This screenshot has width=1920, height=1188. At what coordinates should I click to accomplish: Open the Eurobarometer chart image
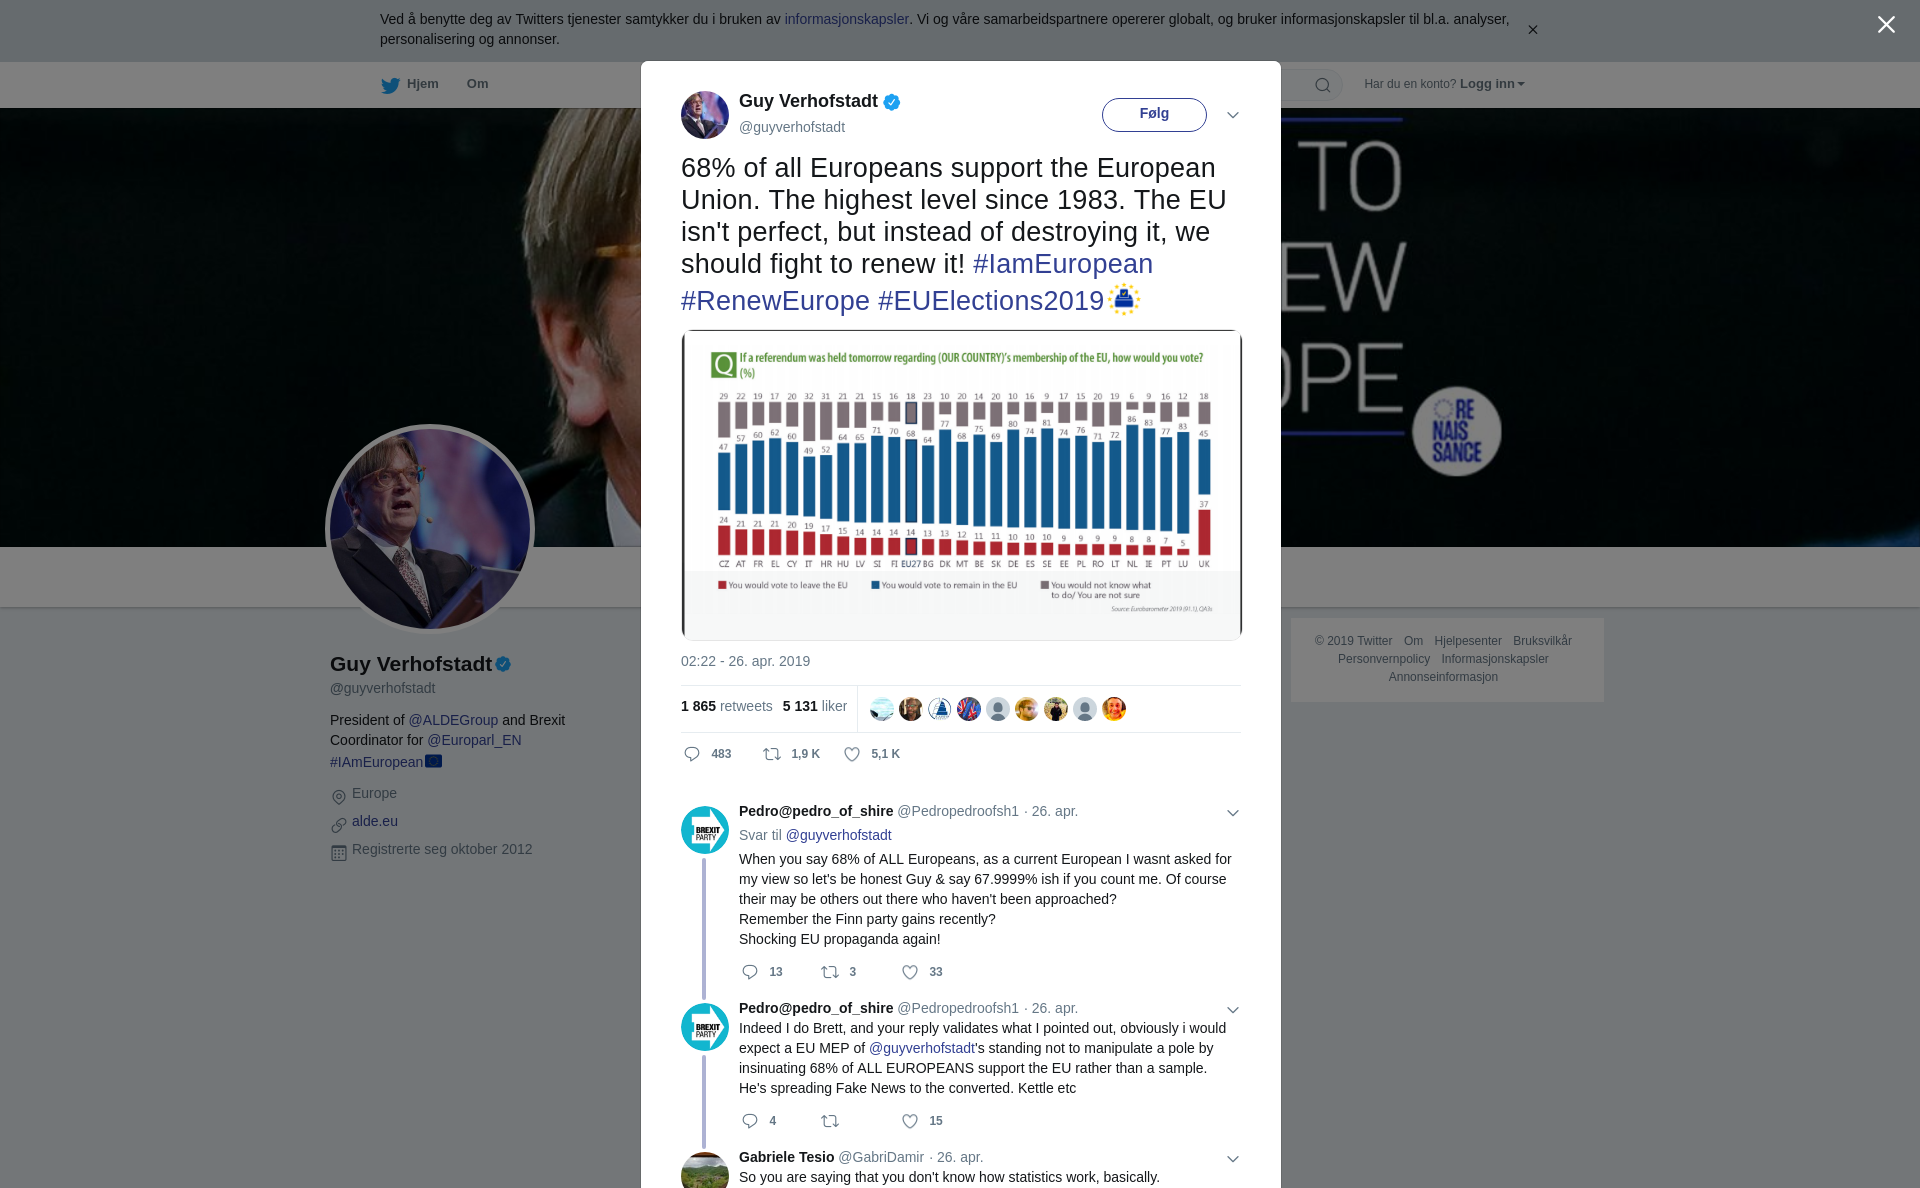pyautogui.click(x=961, y=485)
